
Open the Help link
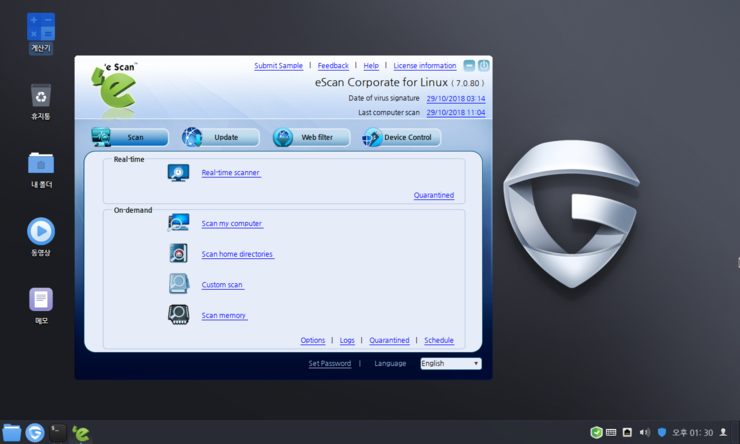coord(371,66)
